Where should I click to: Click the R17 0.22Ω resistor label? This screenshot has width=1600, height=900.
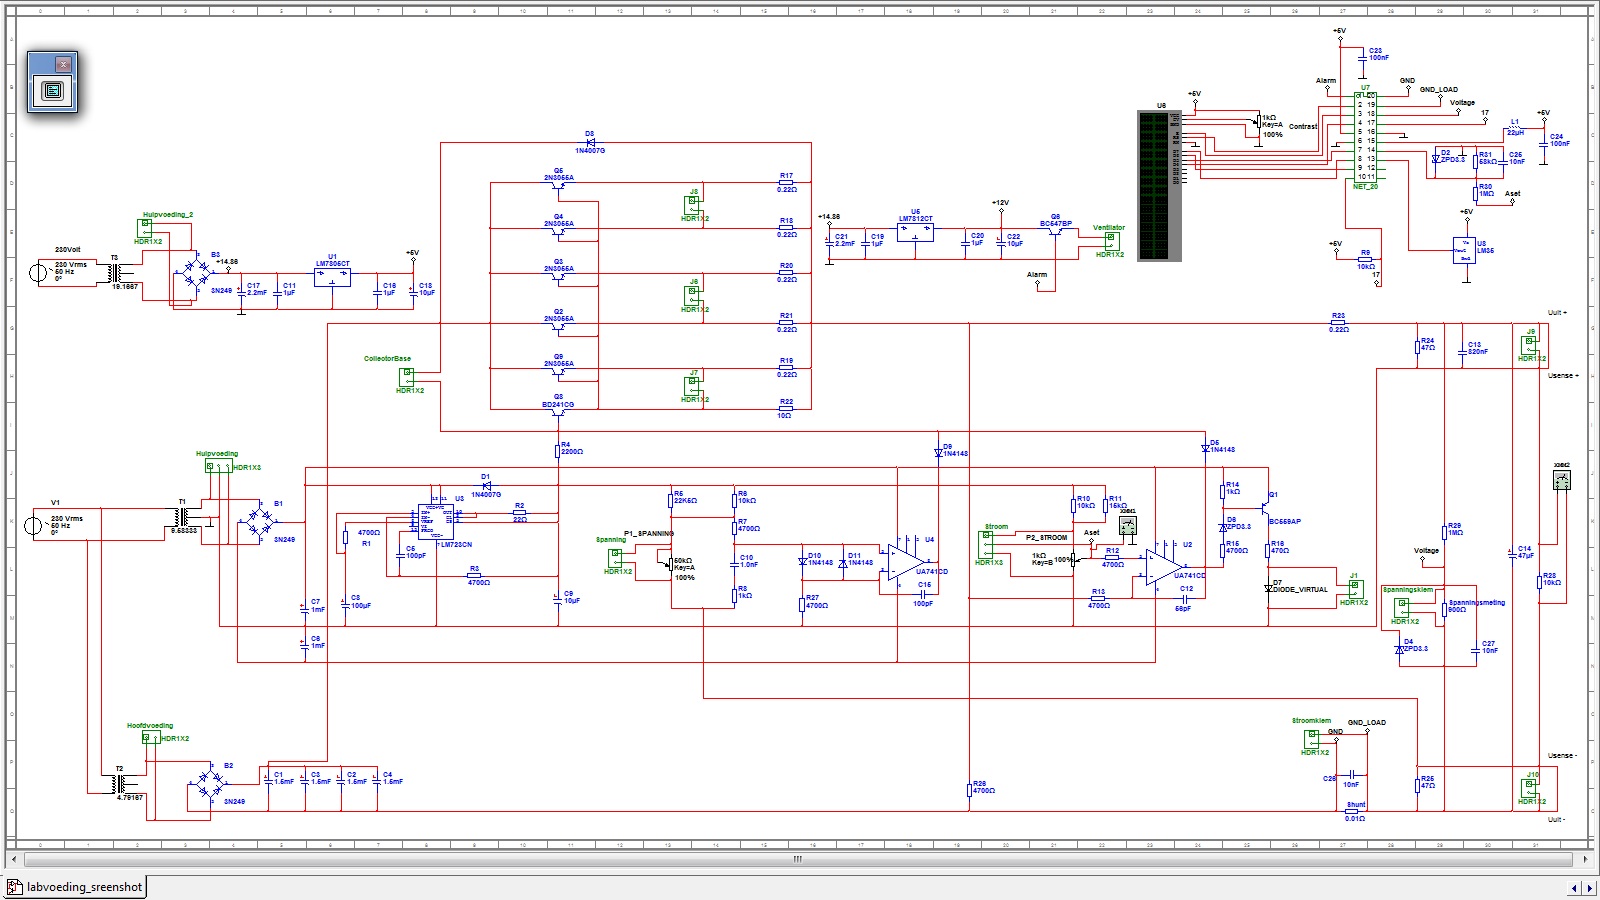click(786, 182)
